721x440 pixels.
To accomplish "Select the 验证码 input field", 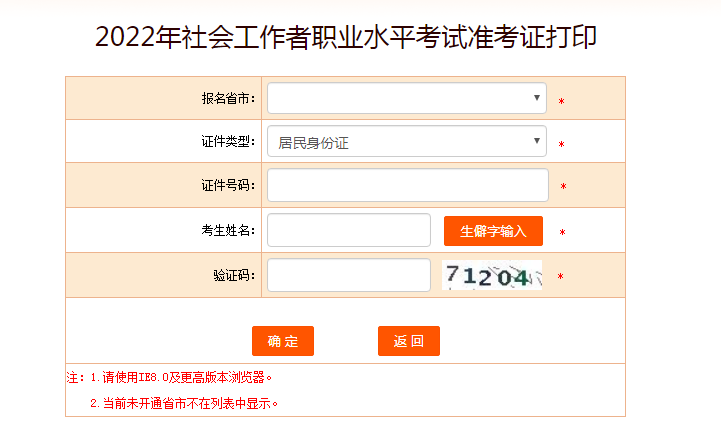I will click(349, 276).
